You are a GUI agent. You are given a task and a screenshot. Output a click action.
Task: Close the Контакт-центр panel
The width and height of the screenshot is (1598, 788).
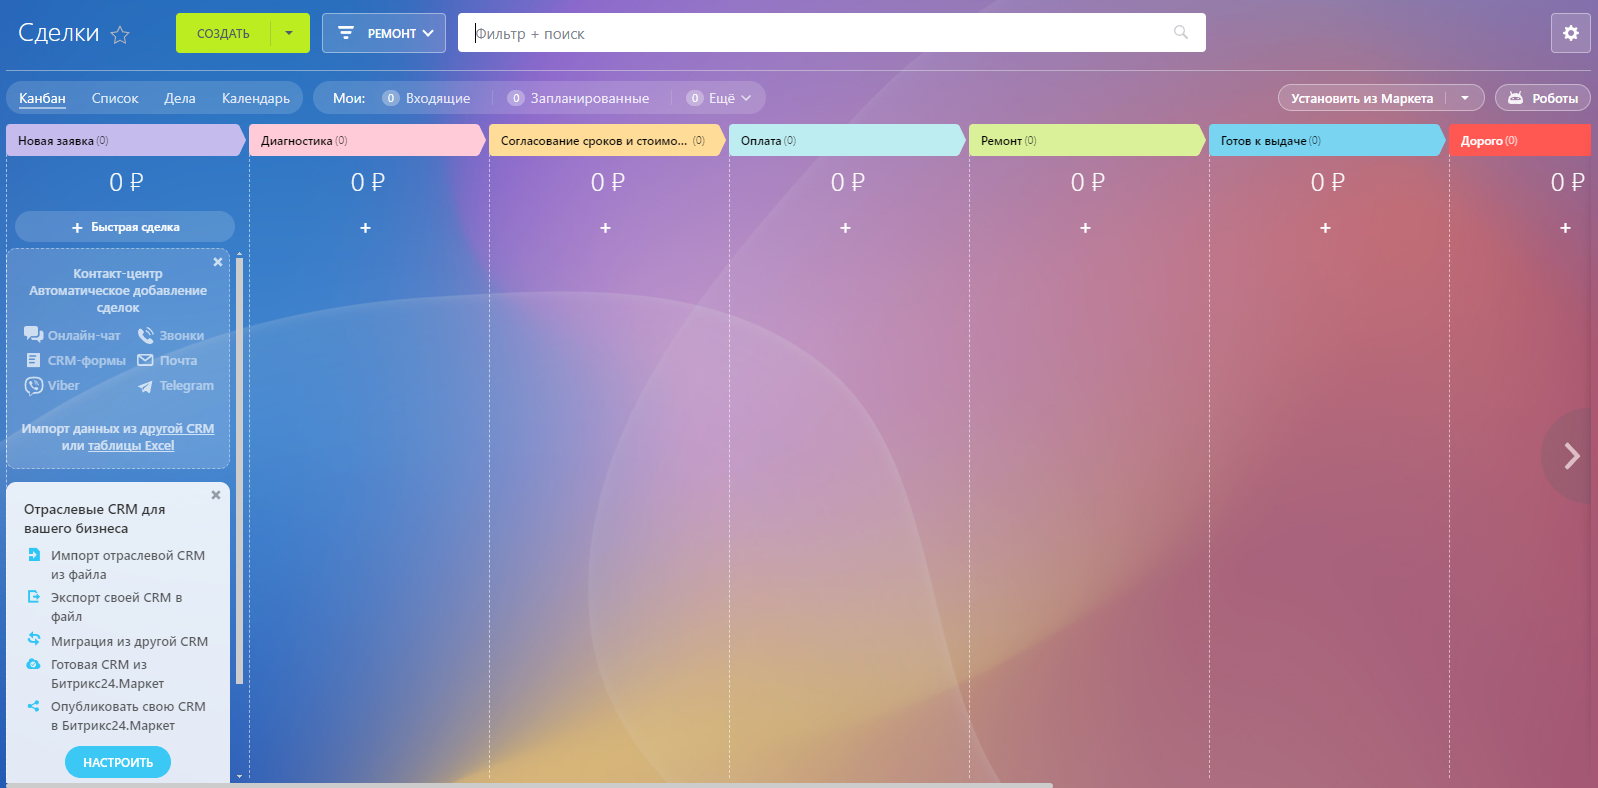tap(218, 262)
